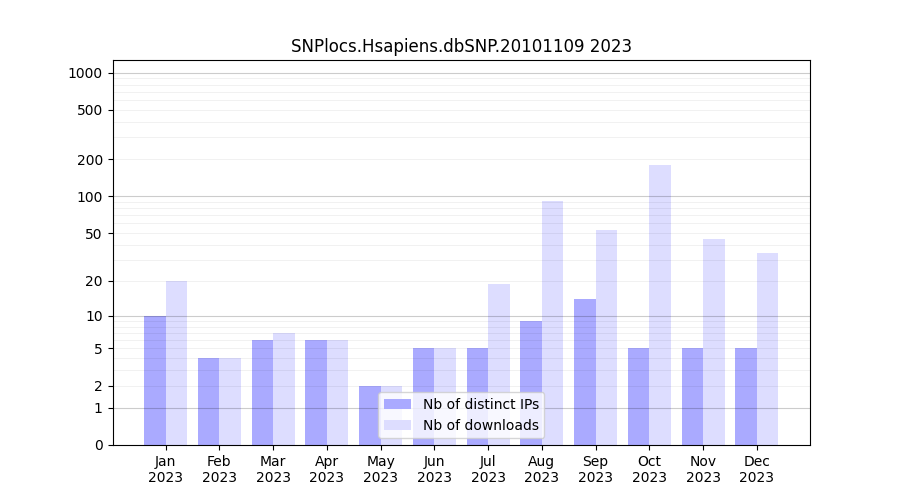Click the Jan 2023 distinct IPs bar
The image size is (900, 500).
coord(155,380)
